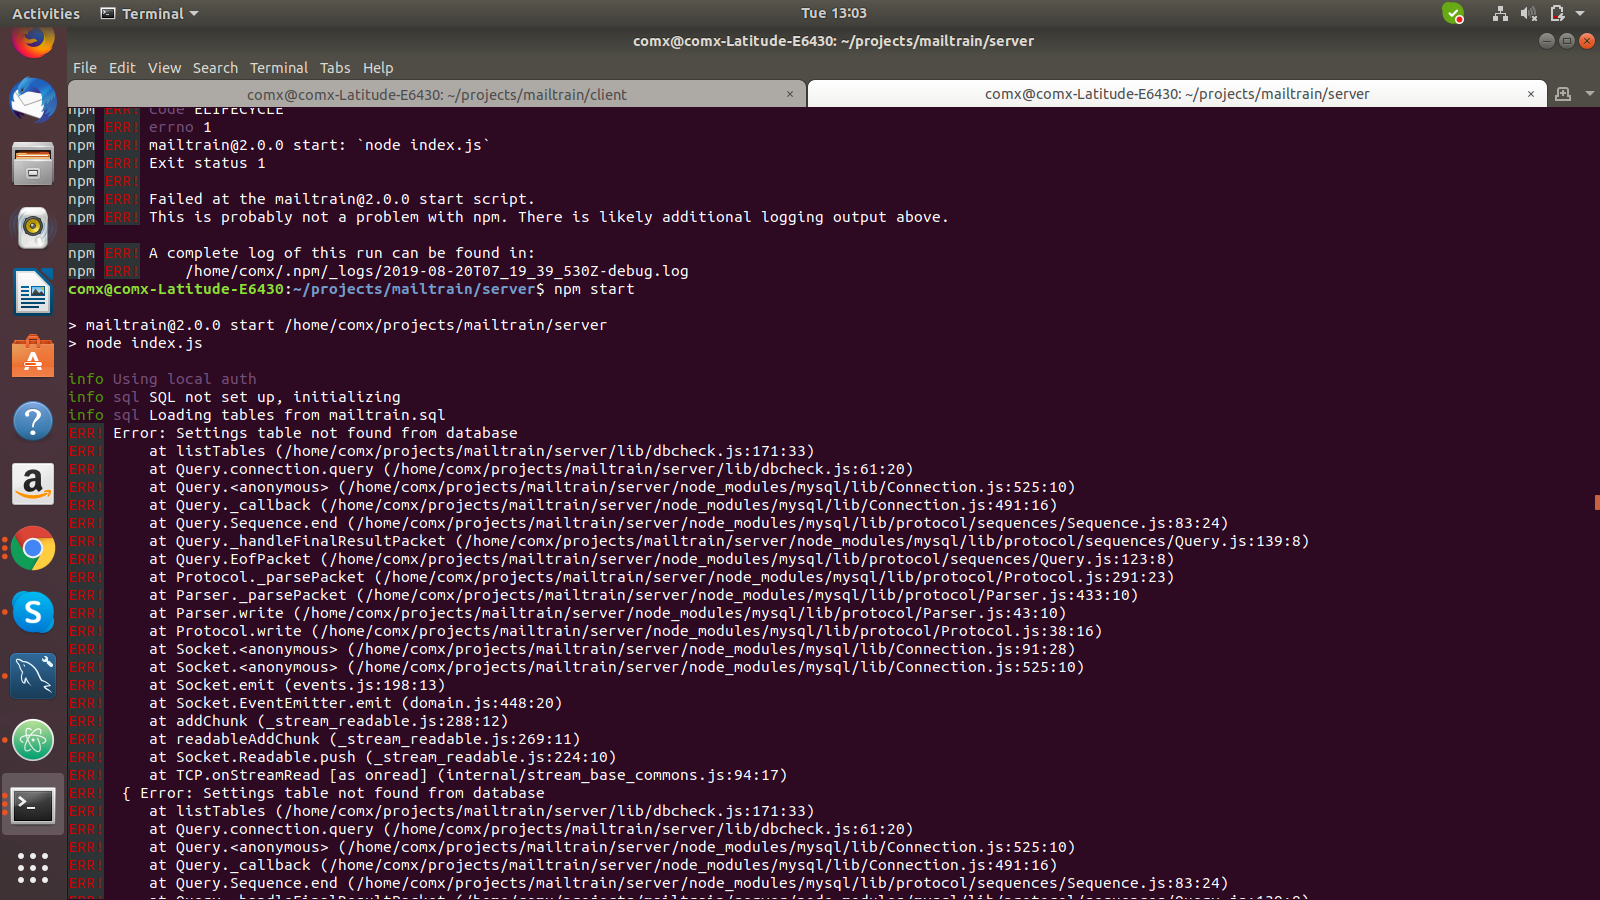Open Ubuntu Software store from dock
Viewport: 1600px width, 900px height.
pos(33,356)
